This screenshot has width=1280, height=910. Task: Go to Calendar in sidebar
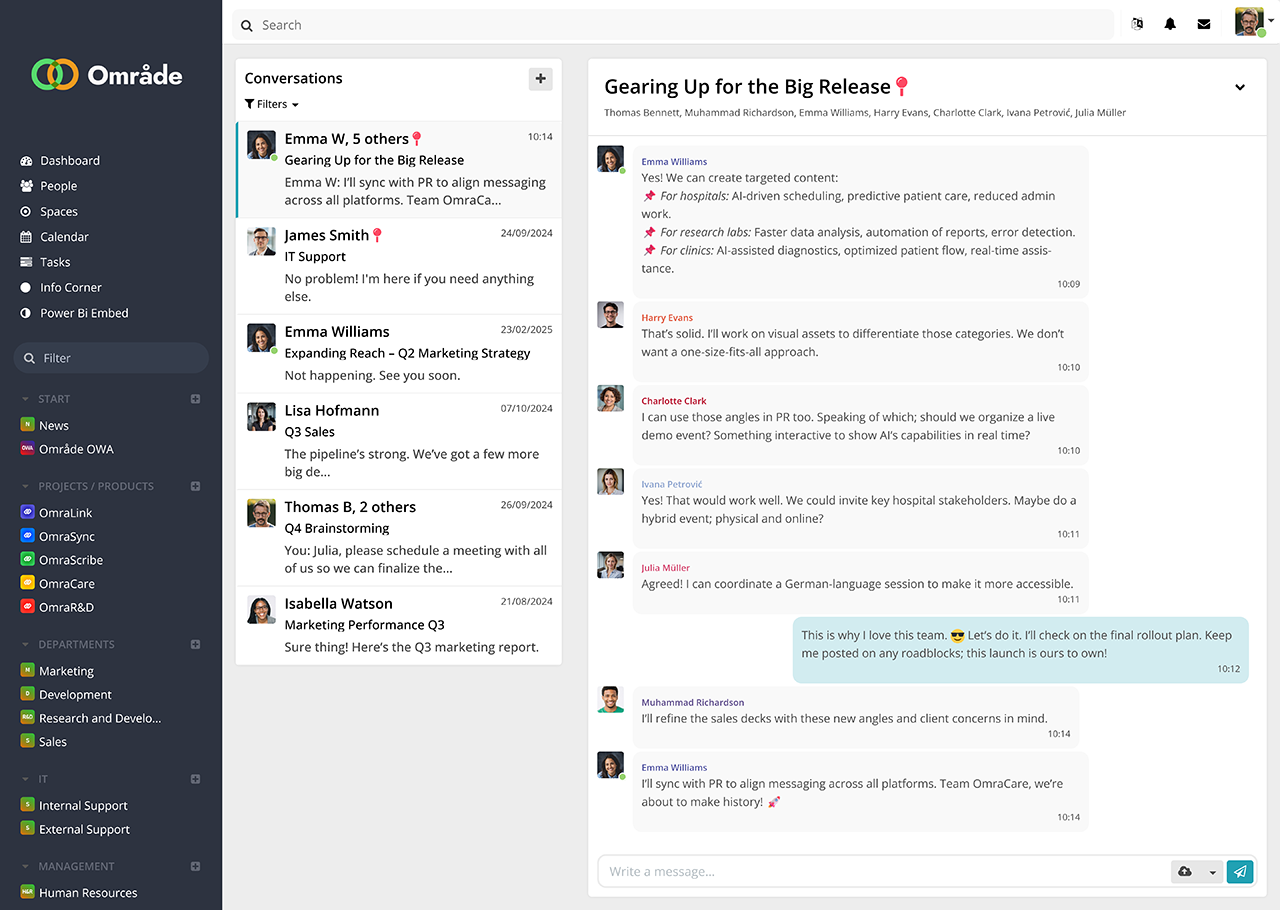(x=64, y=237)
